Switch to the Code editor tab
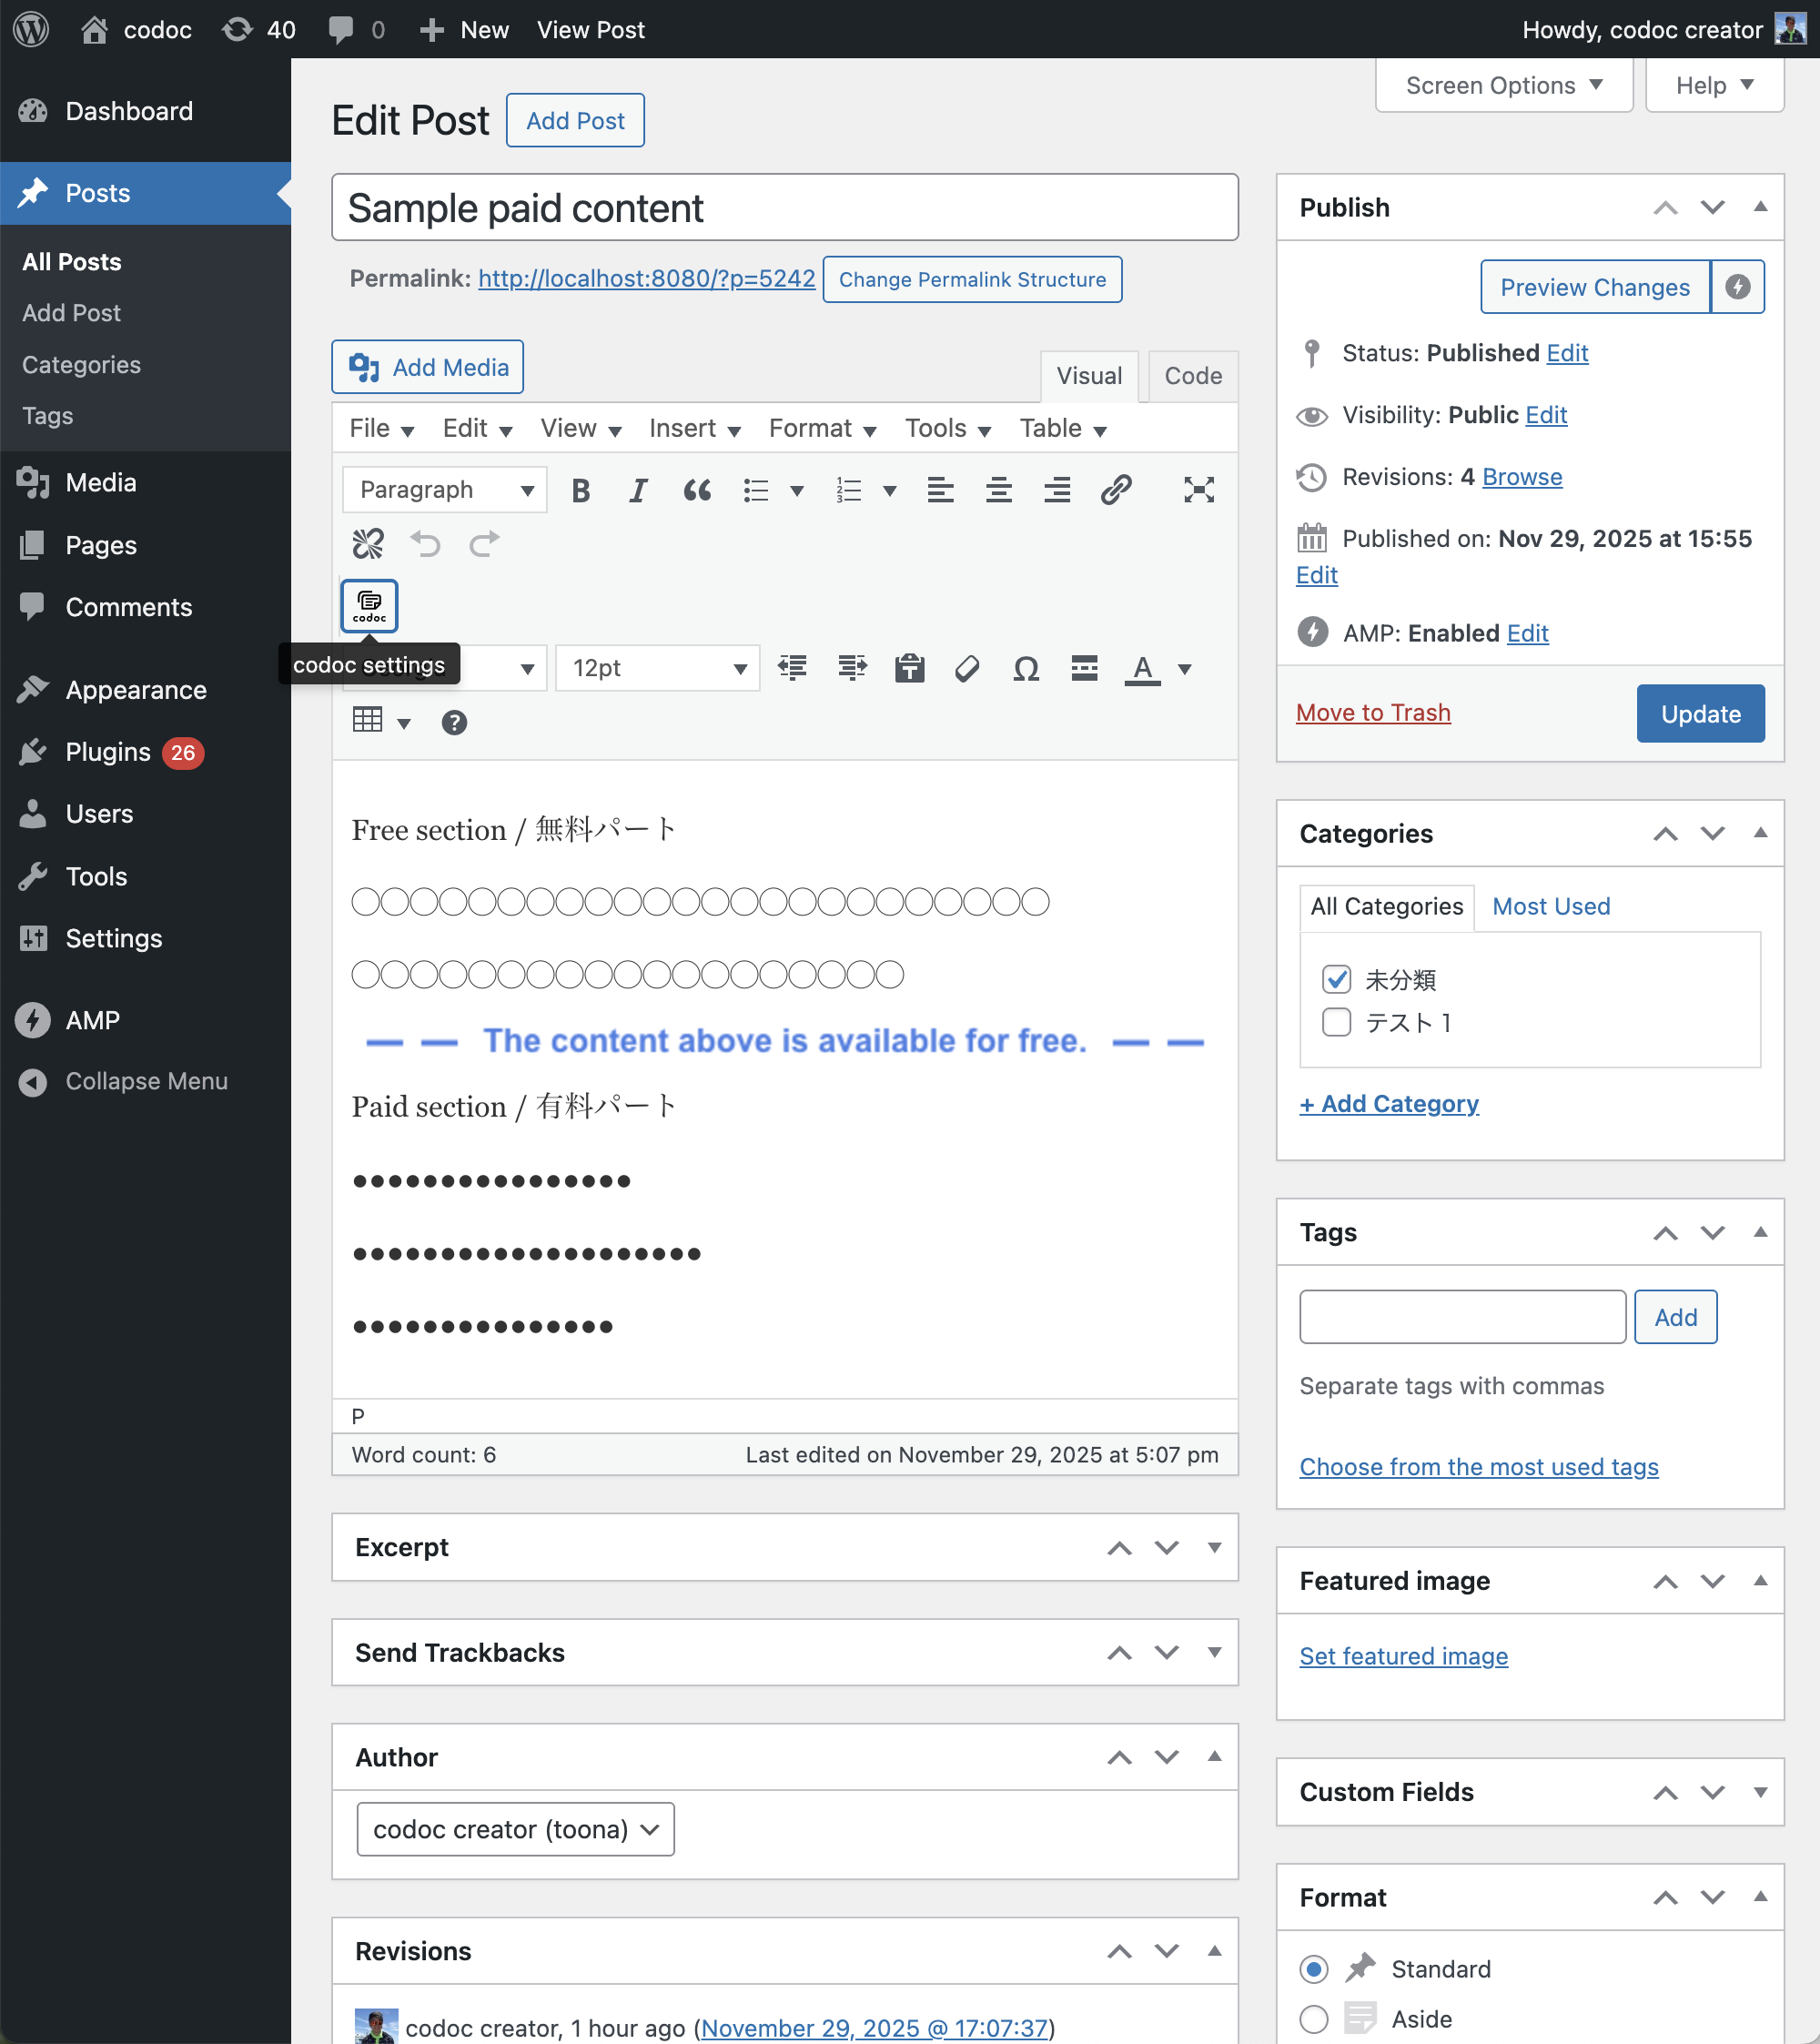Viewport: 1820px width, 2044px height. tap(1192, 376)
